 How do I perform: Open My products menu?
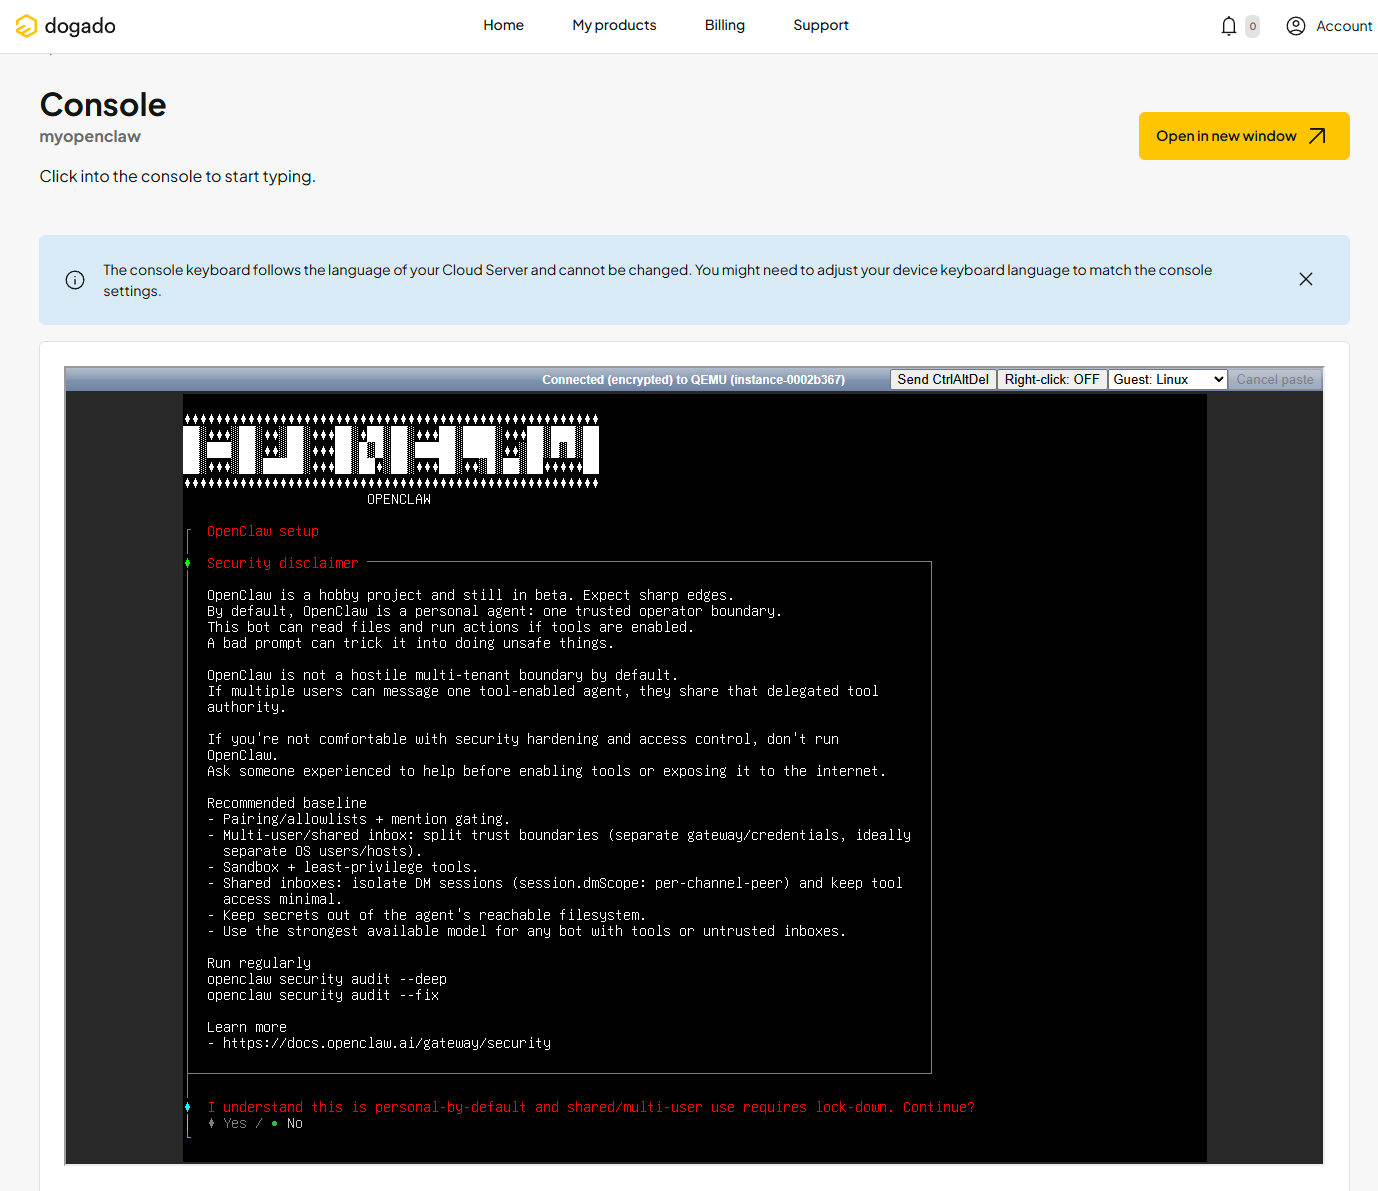(614, 25)
